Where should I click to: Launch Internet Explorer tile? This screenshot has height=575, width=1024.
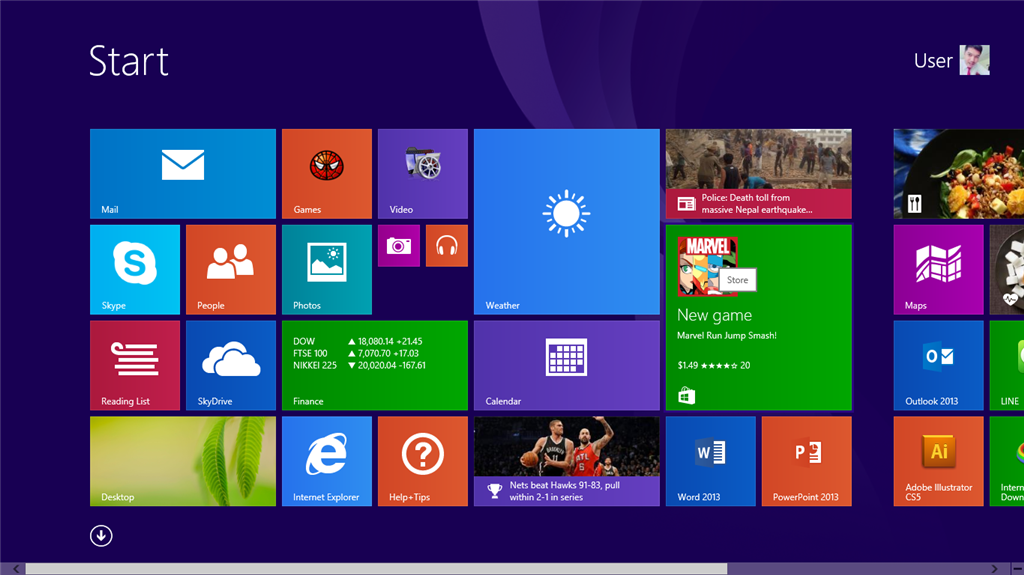point(327,461)
